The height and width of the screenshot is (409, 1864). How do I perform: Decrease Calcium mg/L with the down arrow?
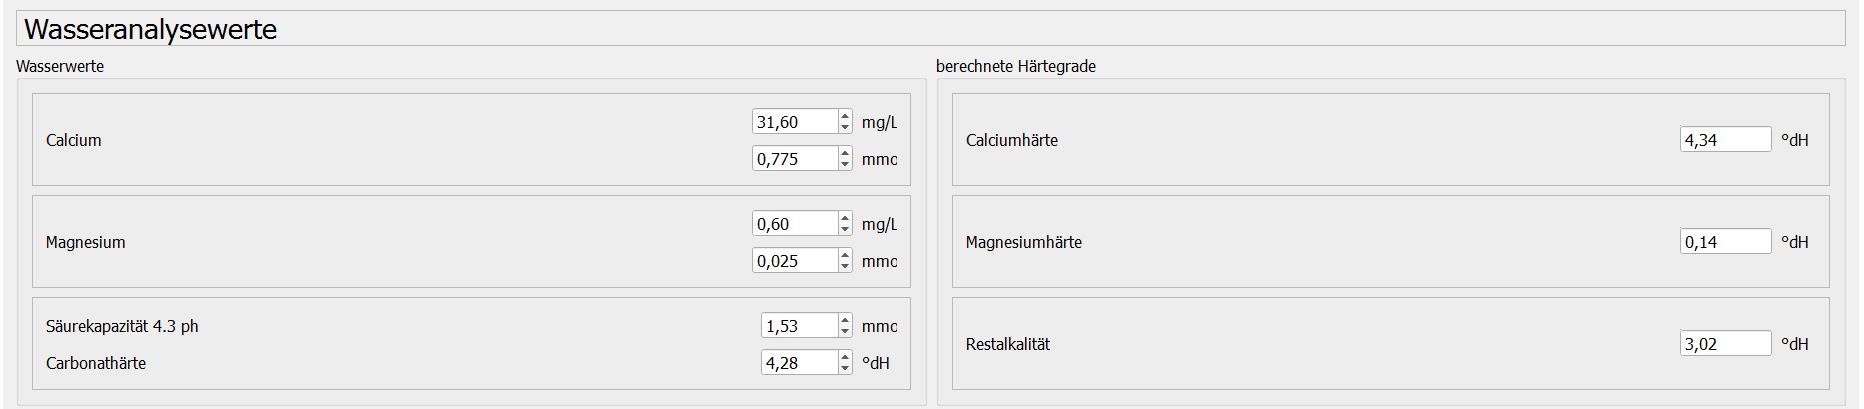tap(845, 128)
